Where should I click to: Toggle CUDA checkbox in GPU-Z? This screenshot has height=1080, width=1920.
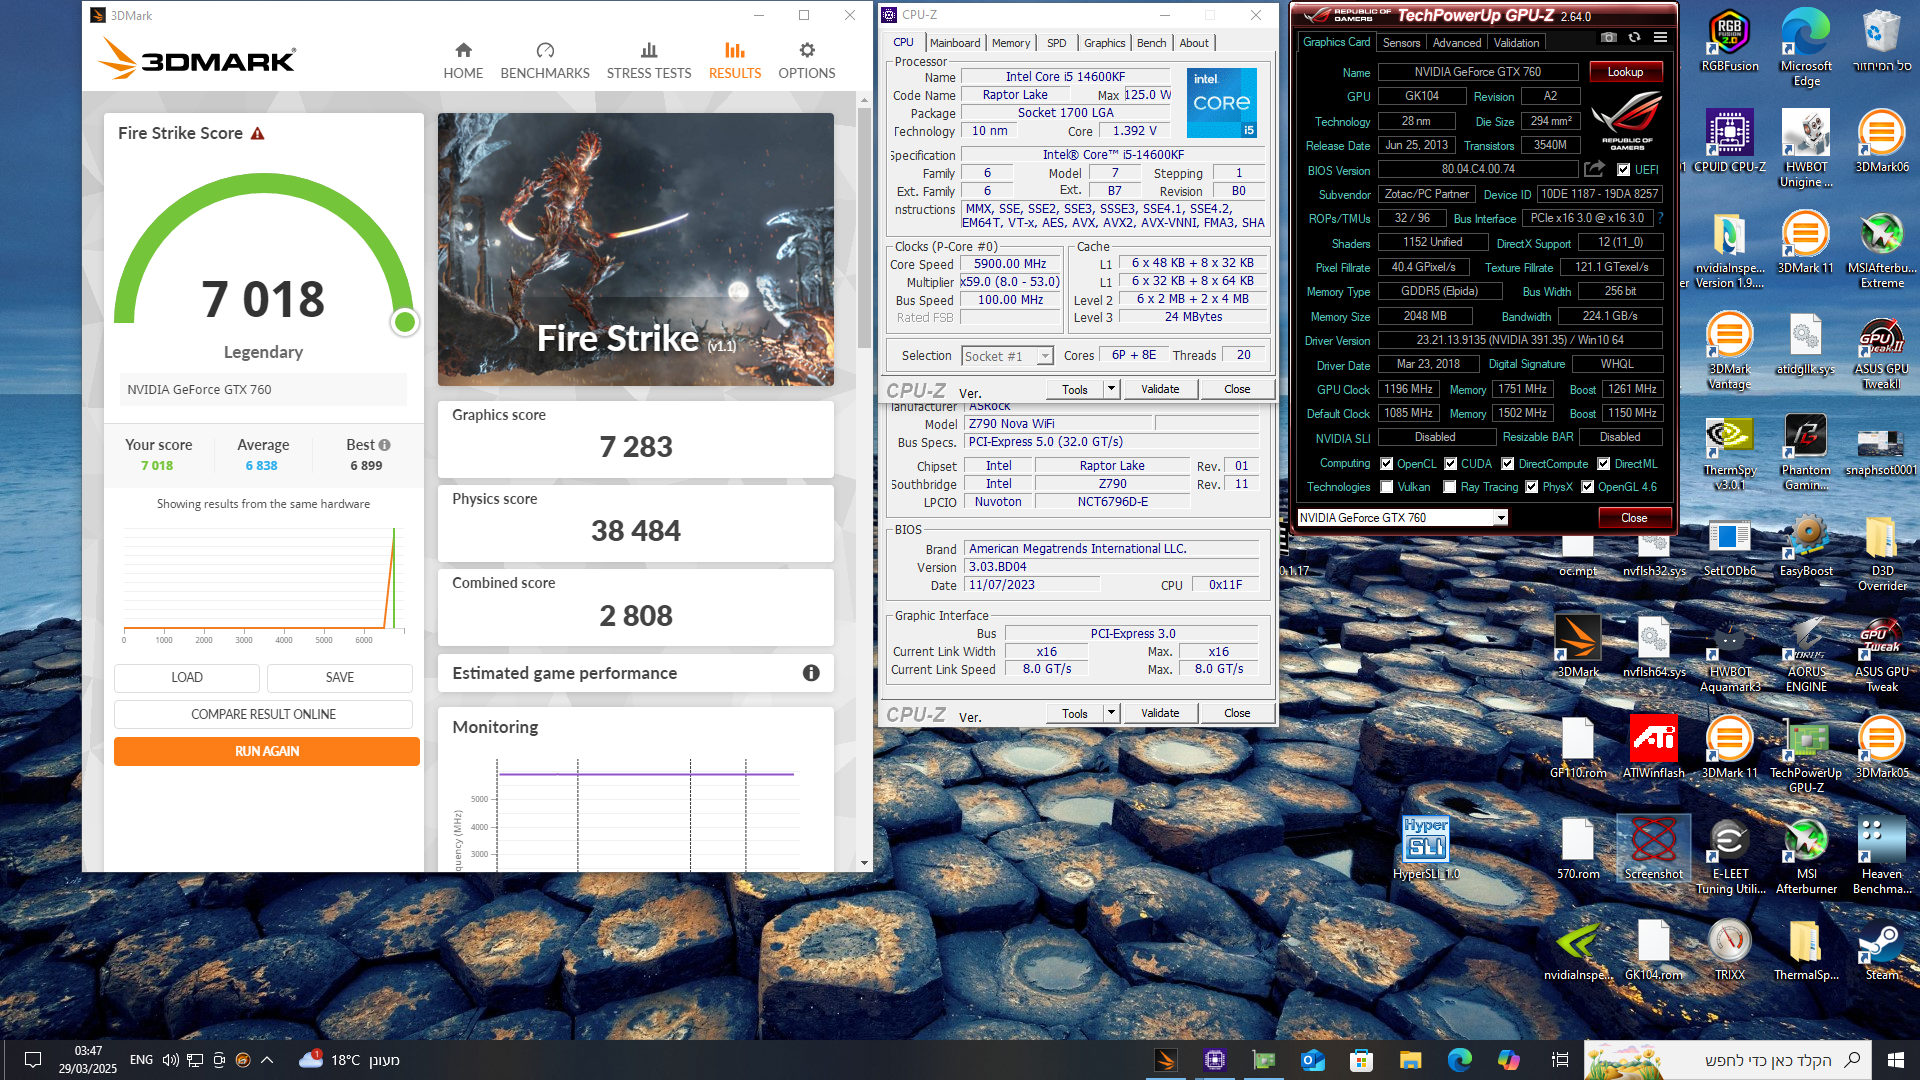(1450, 463)
